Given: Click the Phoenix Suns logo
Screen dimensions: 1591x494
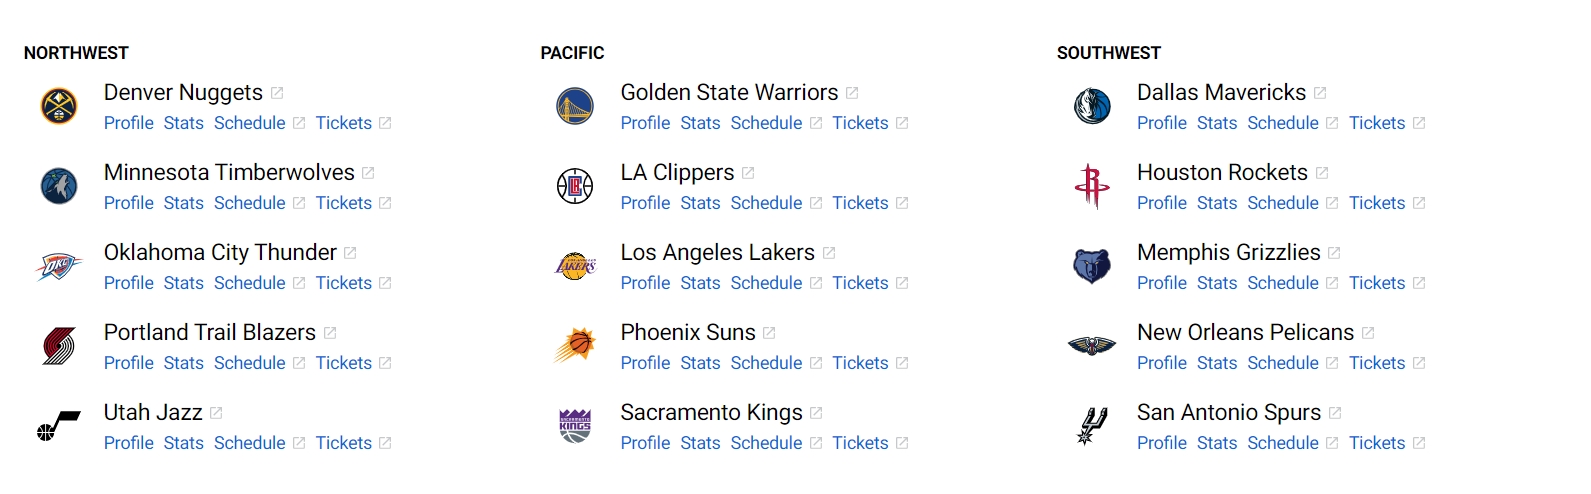Looking at the screenshot, I should pyautogui.click(x=575, y=346).
